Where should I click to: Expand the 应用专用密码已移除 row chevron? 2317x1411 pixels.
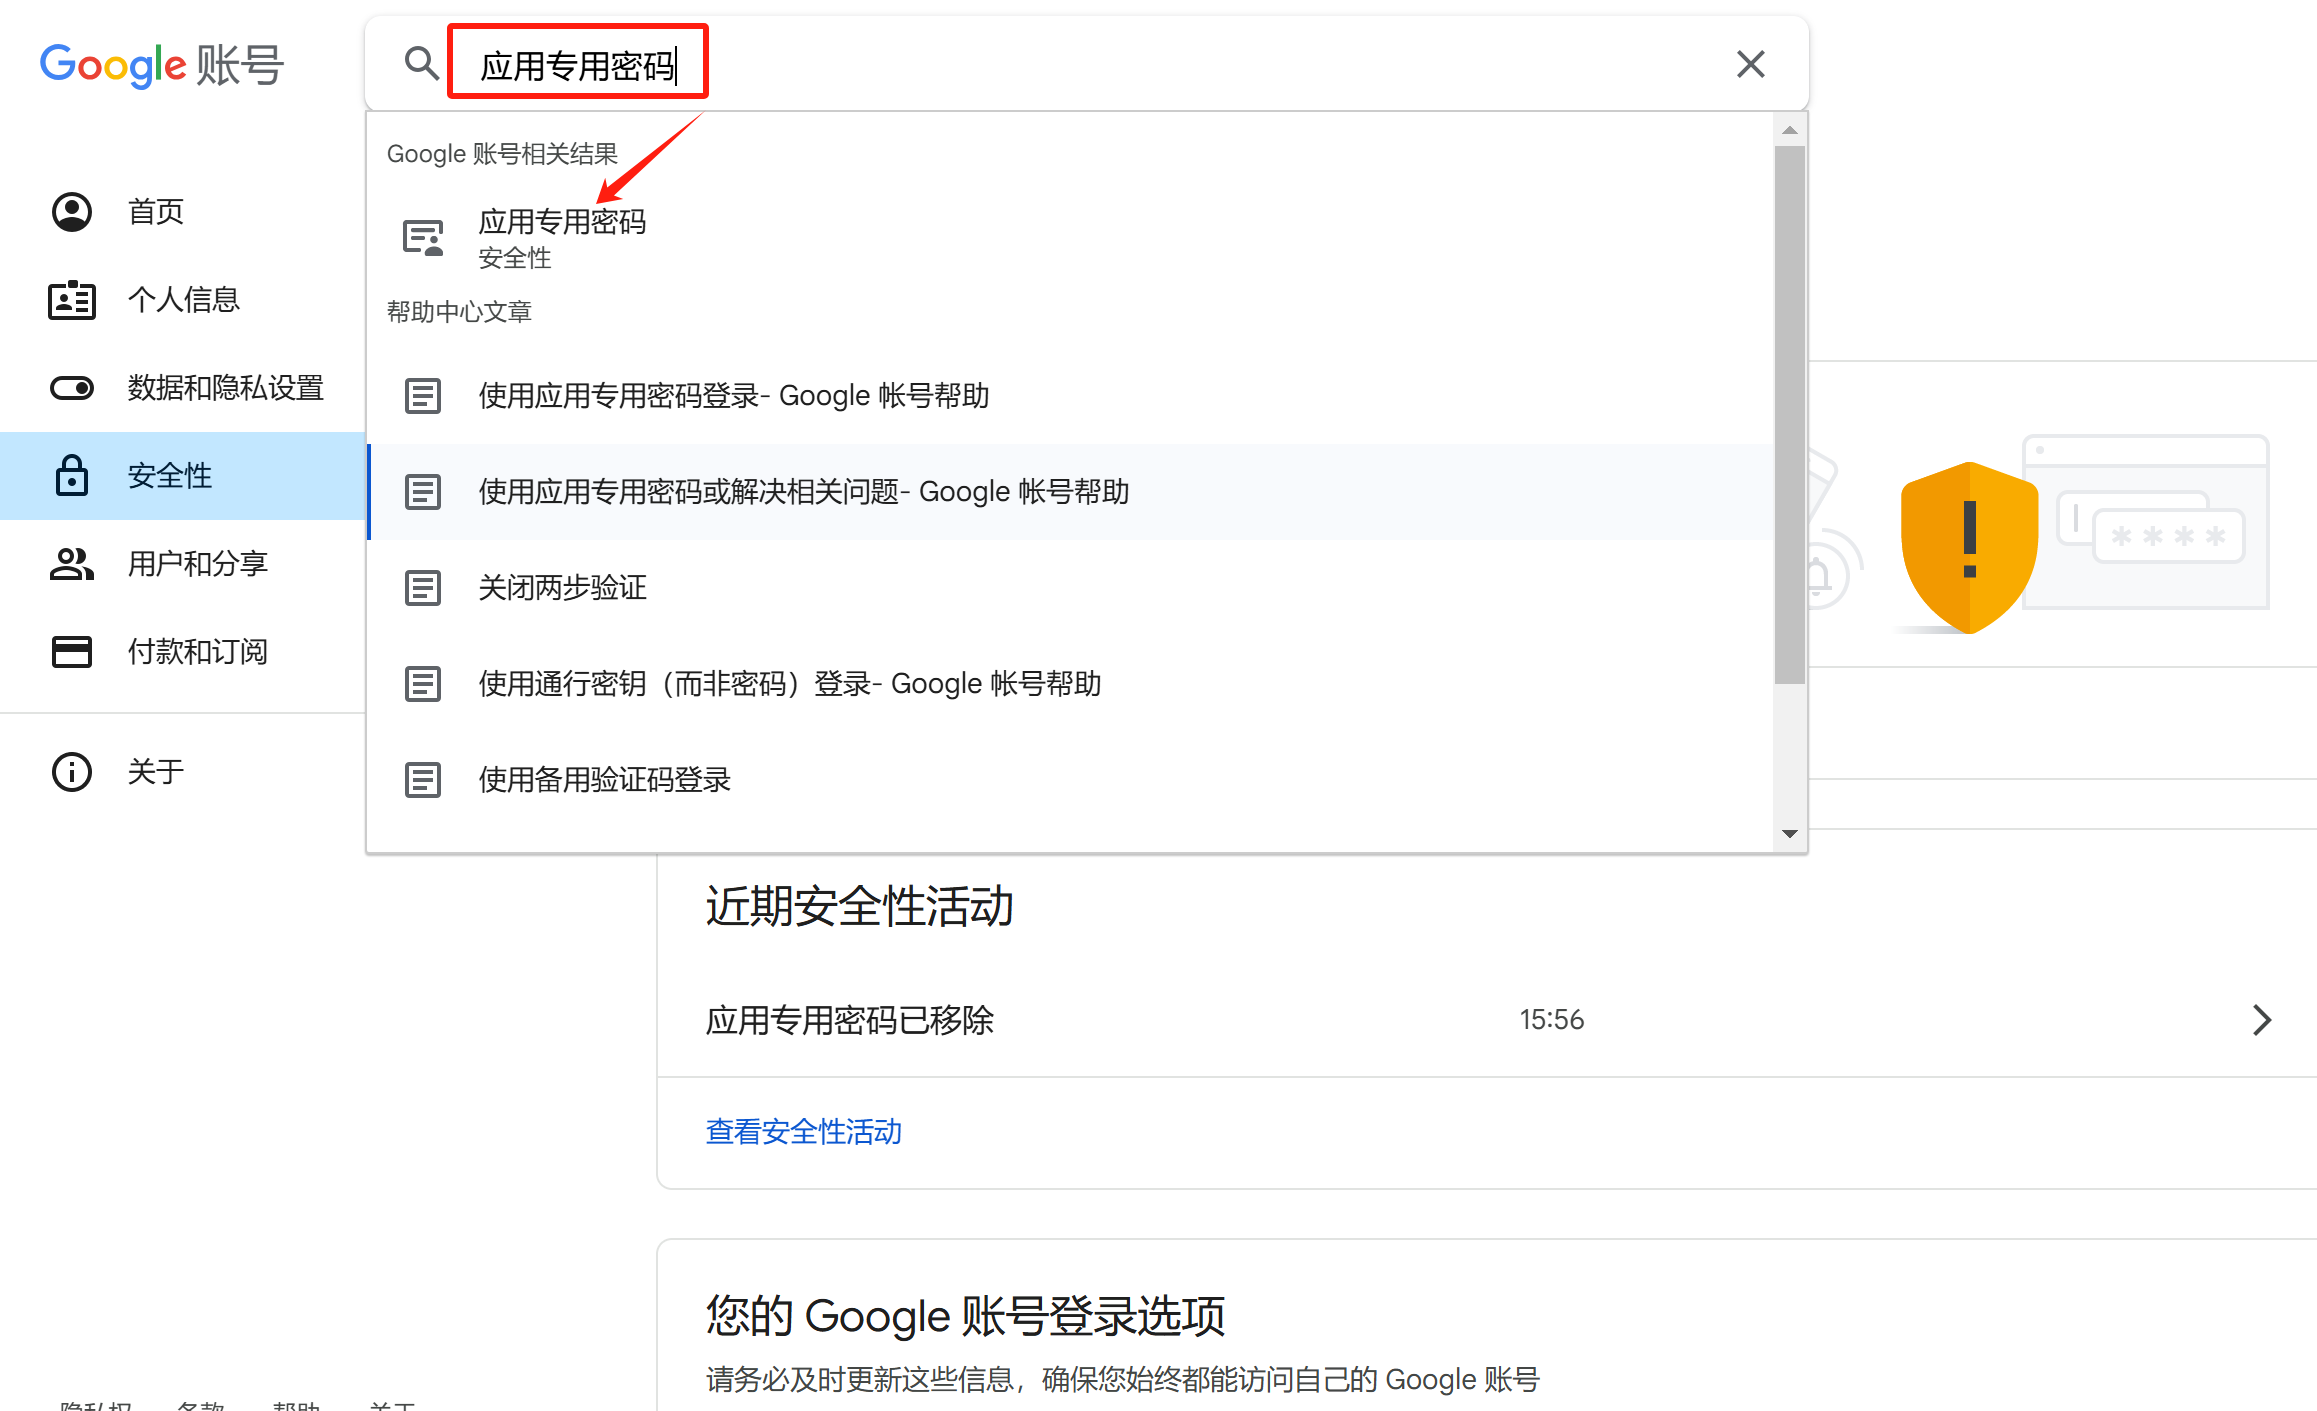tap(2262, 1020)
